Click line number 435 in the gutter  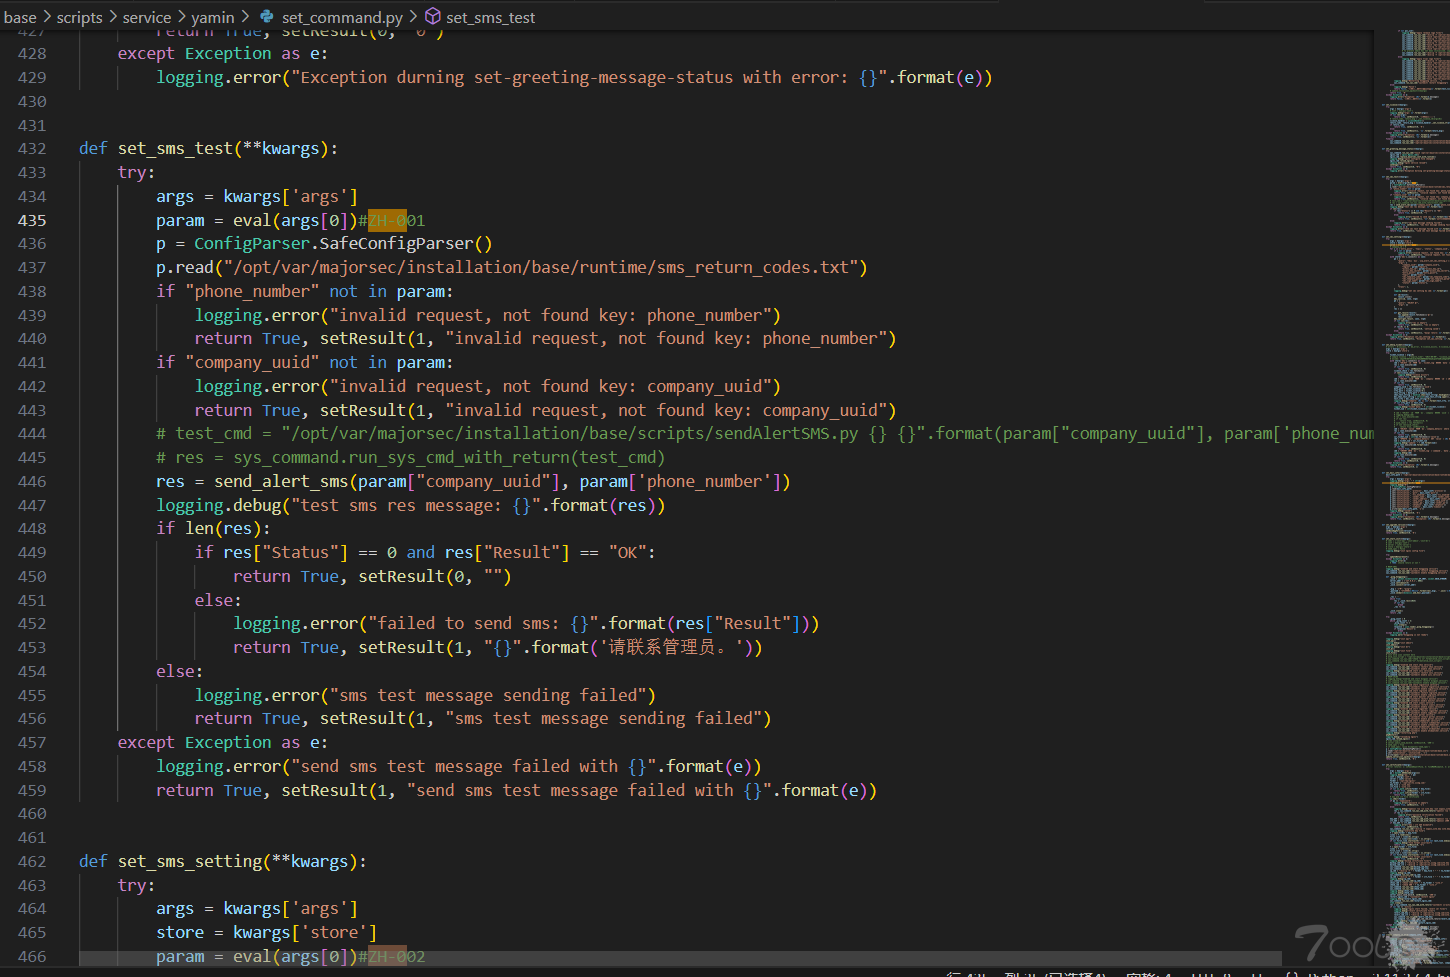click(32, 220)
